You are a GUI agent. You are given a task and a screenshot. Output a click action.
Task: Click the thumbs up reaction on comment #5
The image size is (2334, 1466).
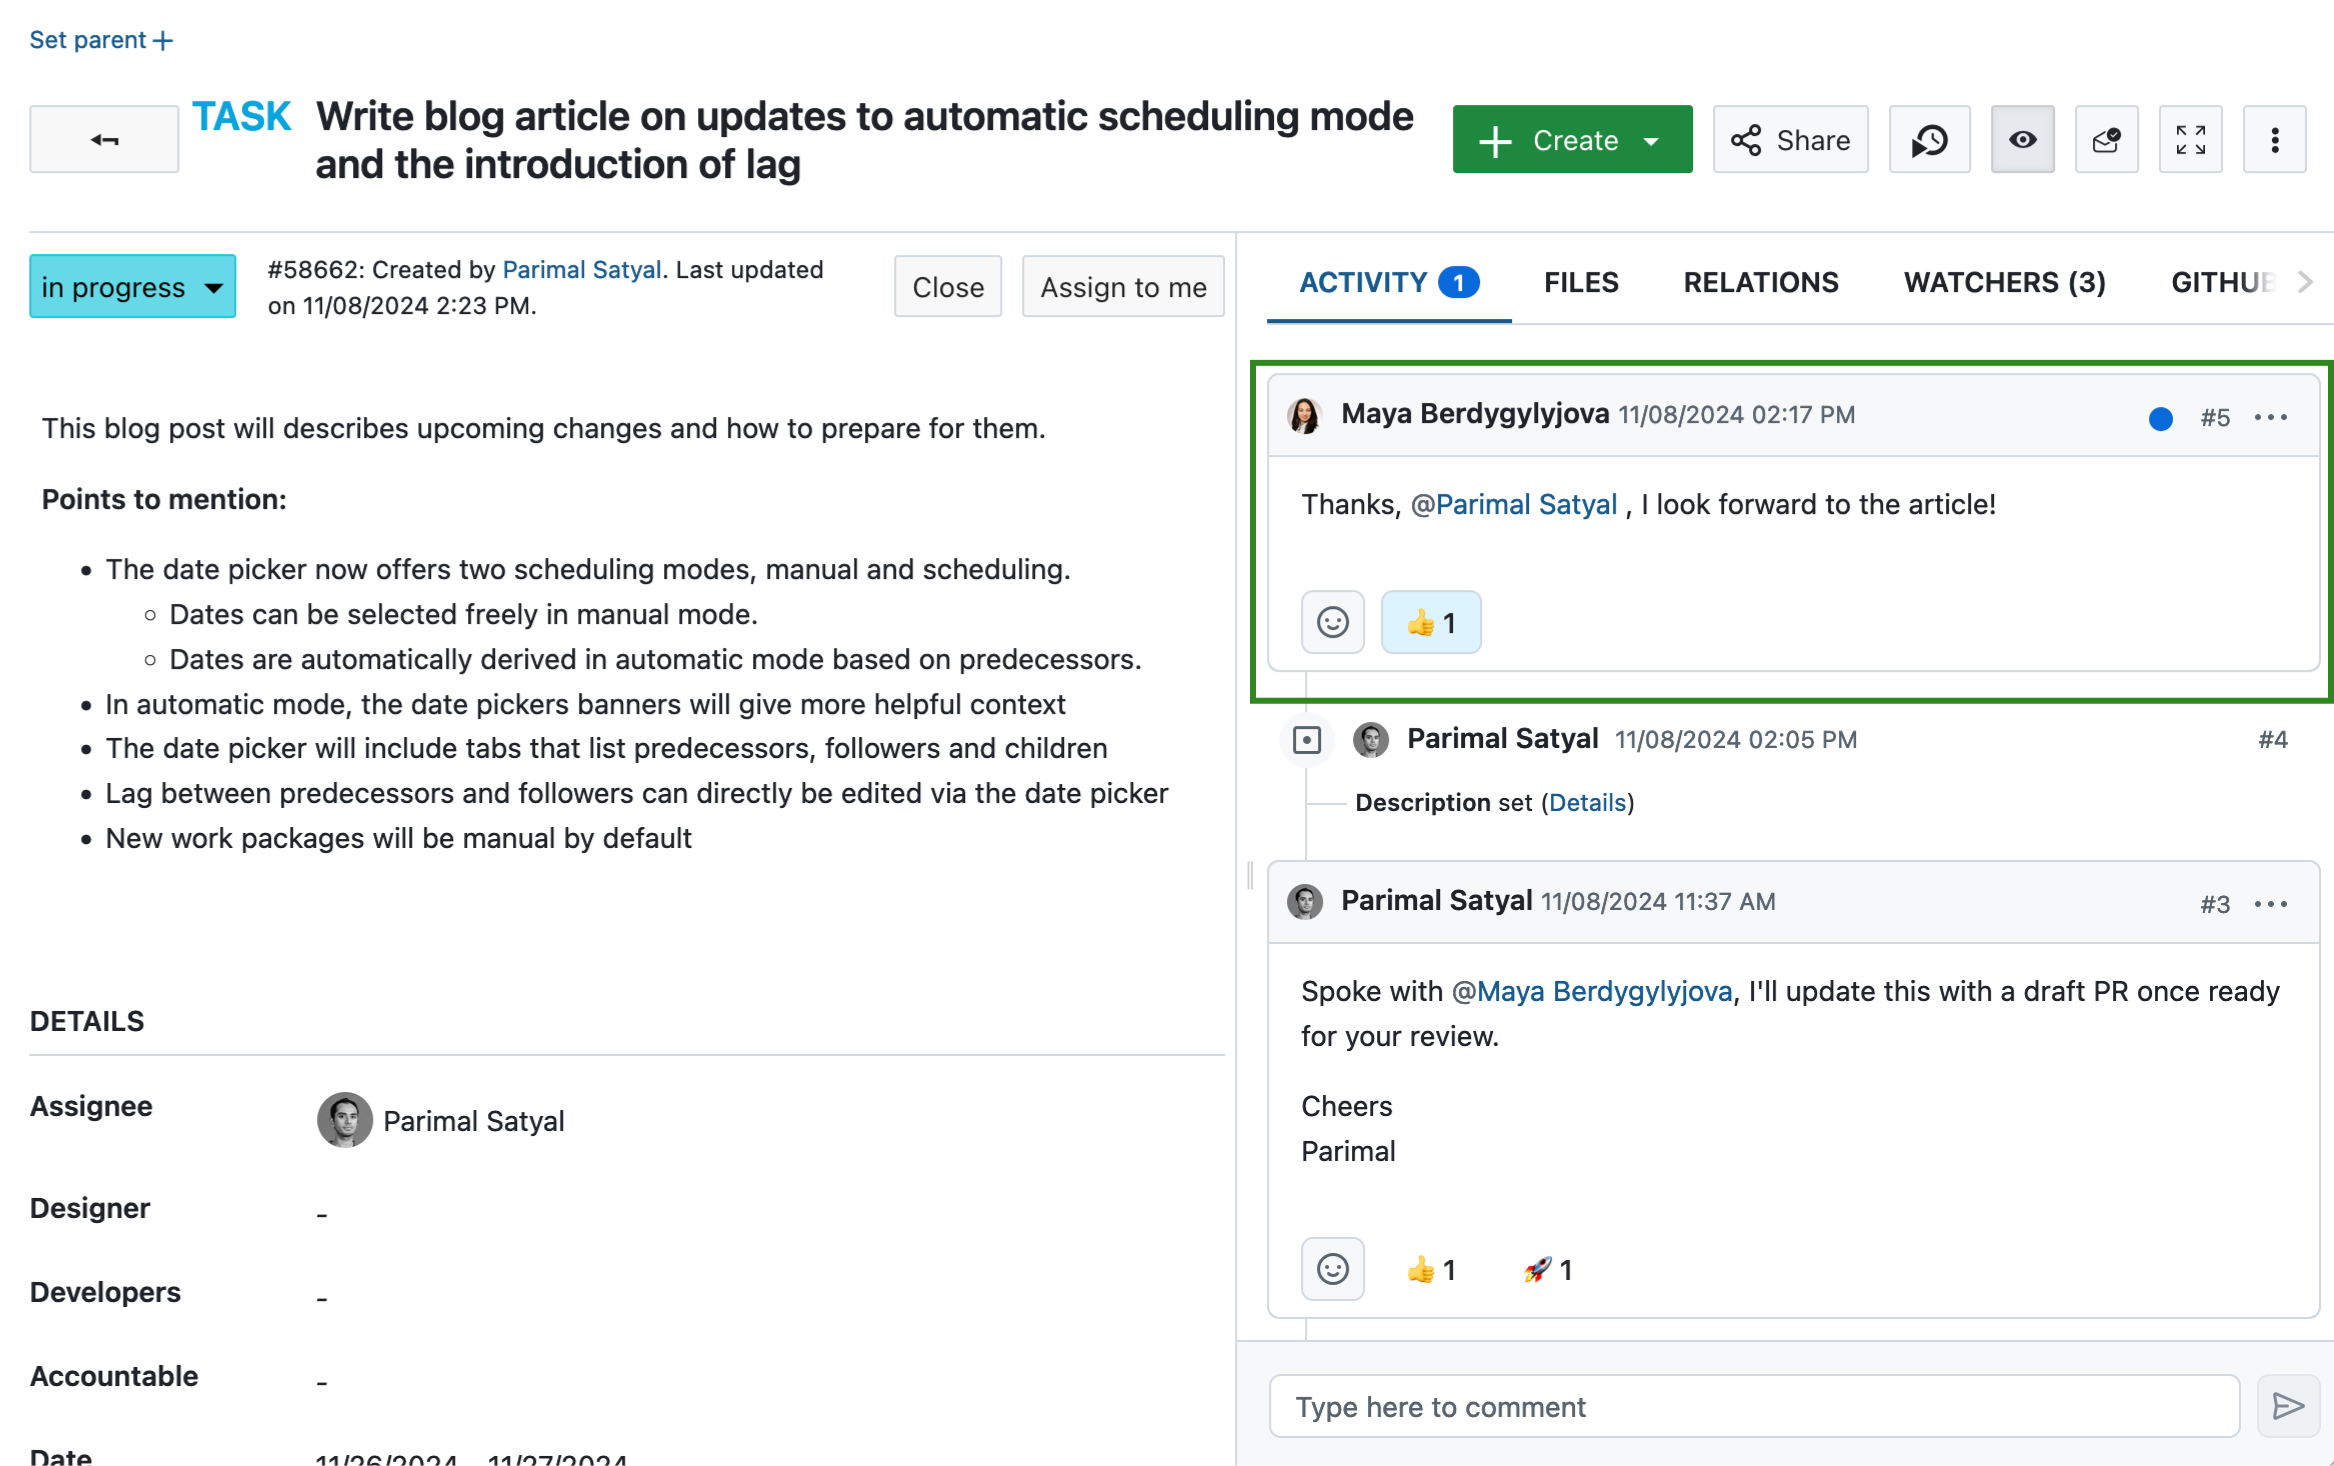(x=1430, y=623)
